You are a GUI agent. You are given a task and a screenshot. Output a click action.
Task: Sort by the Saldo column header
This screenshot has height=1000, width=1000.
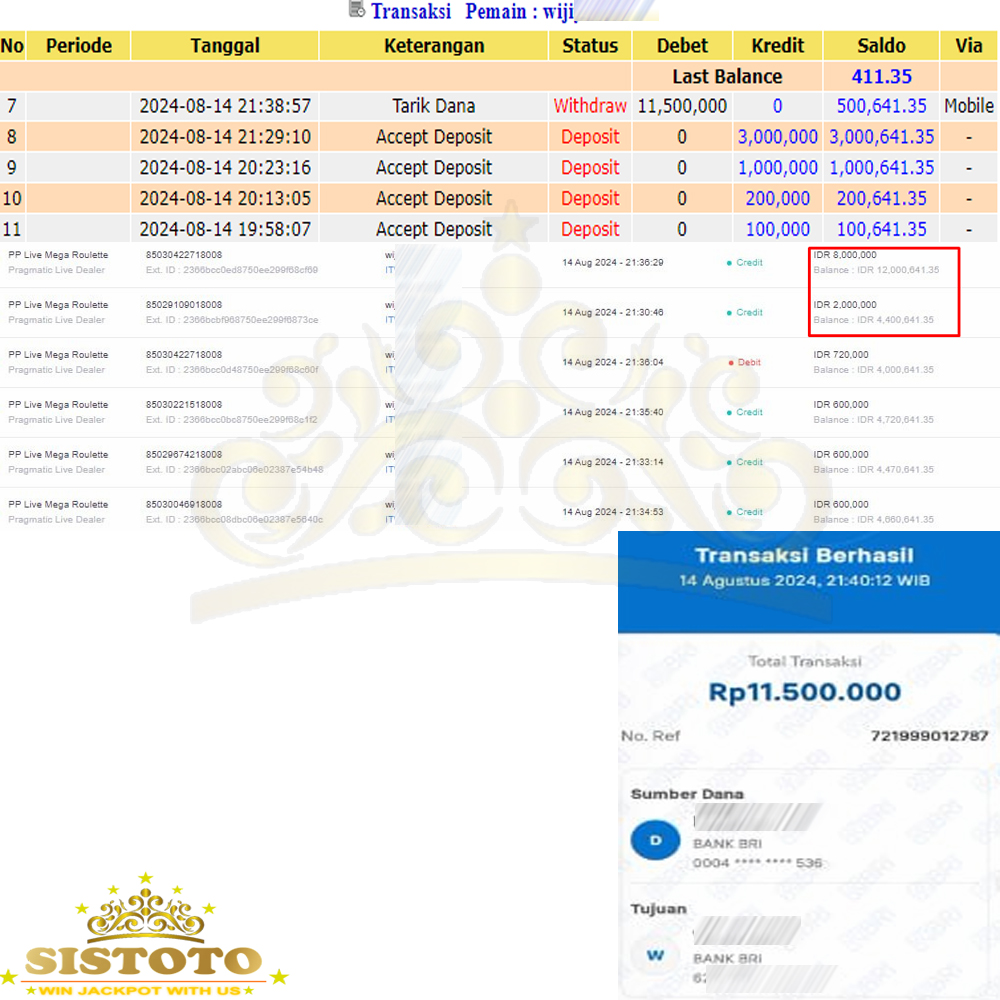[x=881, y=46]
